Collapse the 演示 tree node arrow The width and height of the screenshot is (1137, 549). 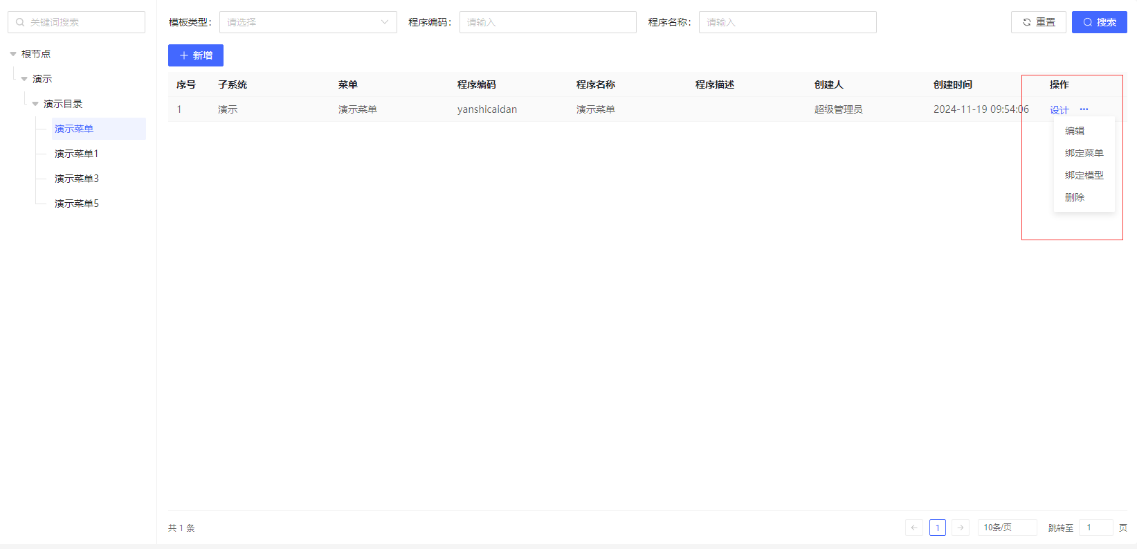24,79
